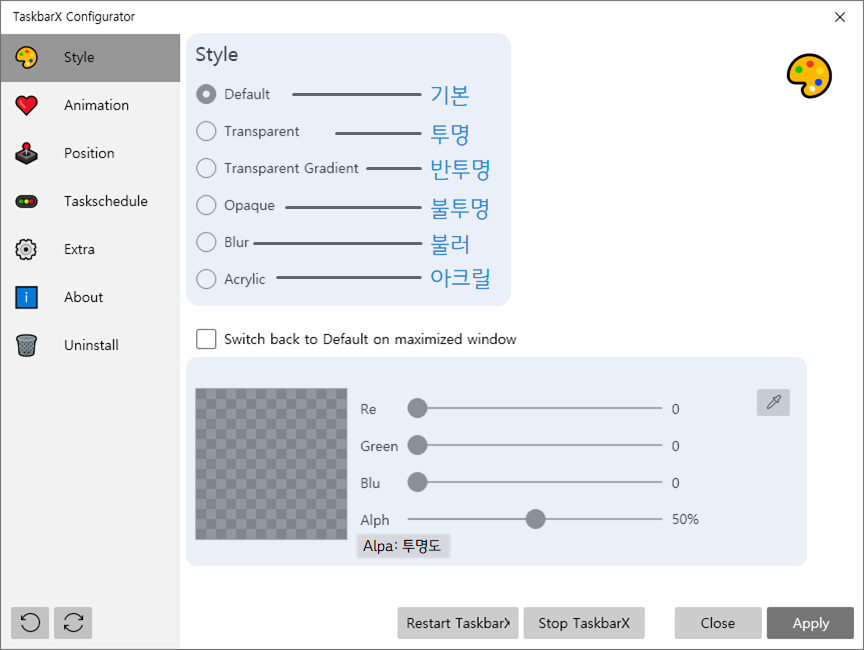Choose the Blur style radio button

(206, 242)
